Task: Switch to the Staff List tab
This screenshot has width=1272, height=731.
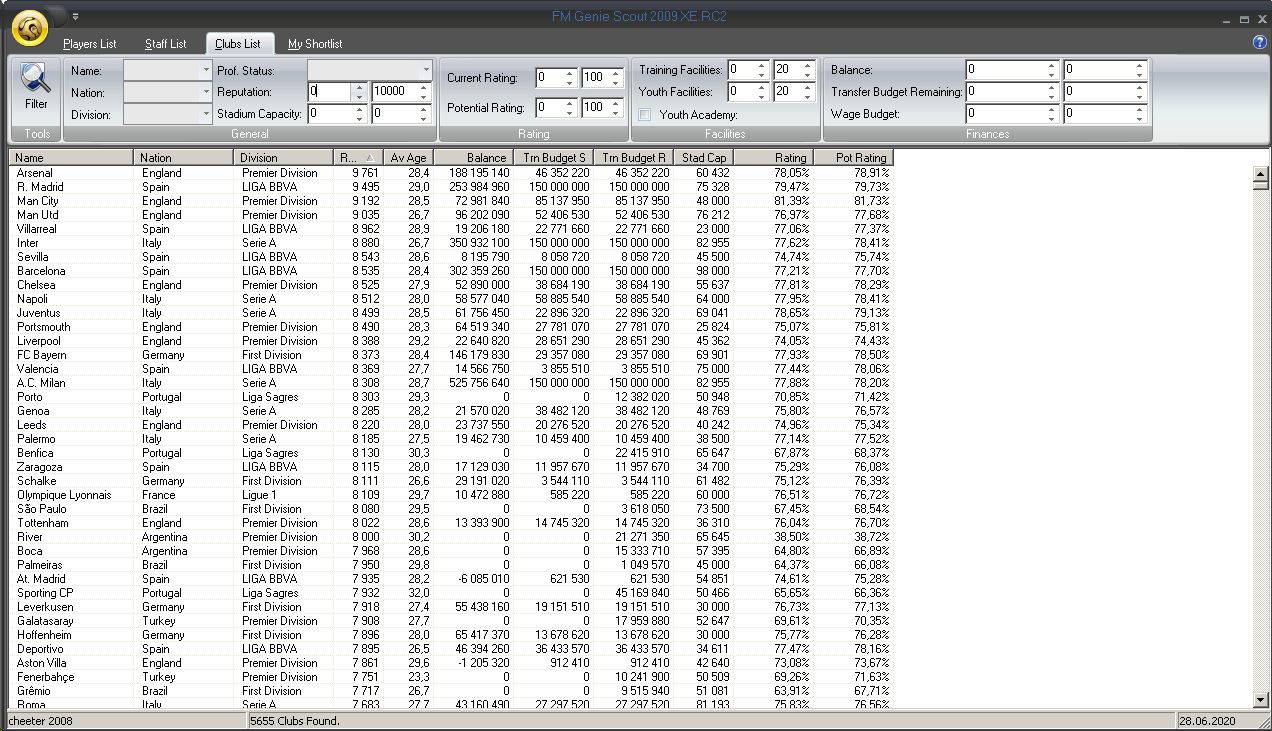Action: 165,44
